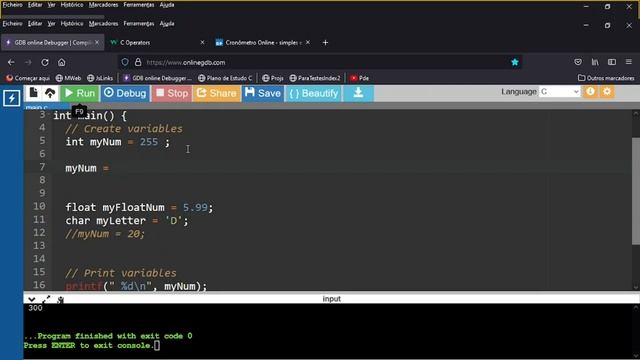Close the GDB online Debugger tab
The image size is (640, 360).
97,42
